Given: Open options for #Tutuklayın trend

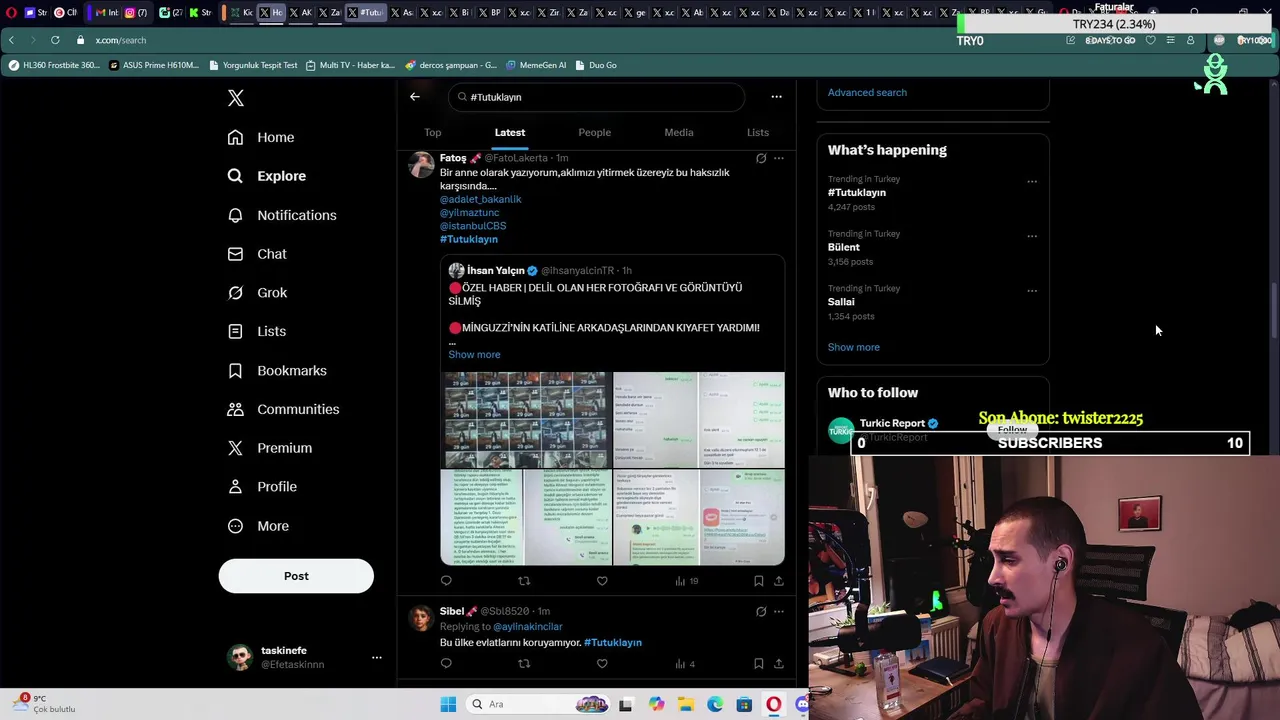Looking at the screenshot, I should click(1032, 182).
